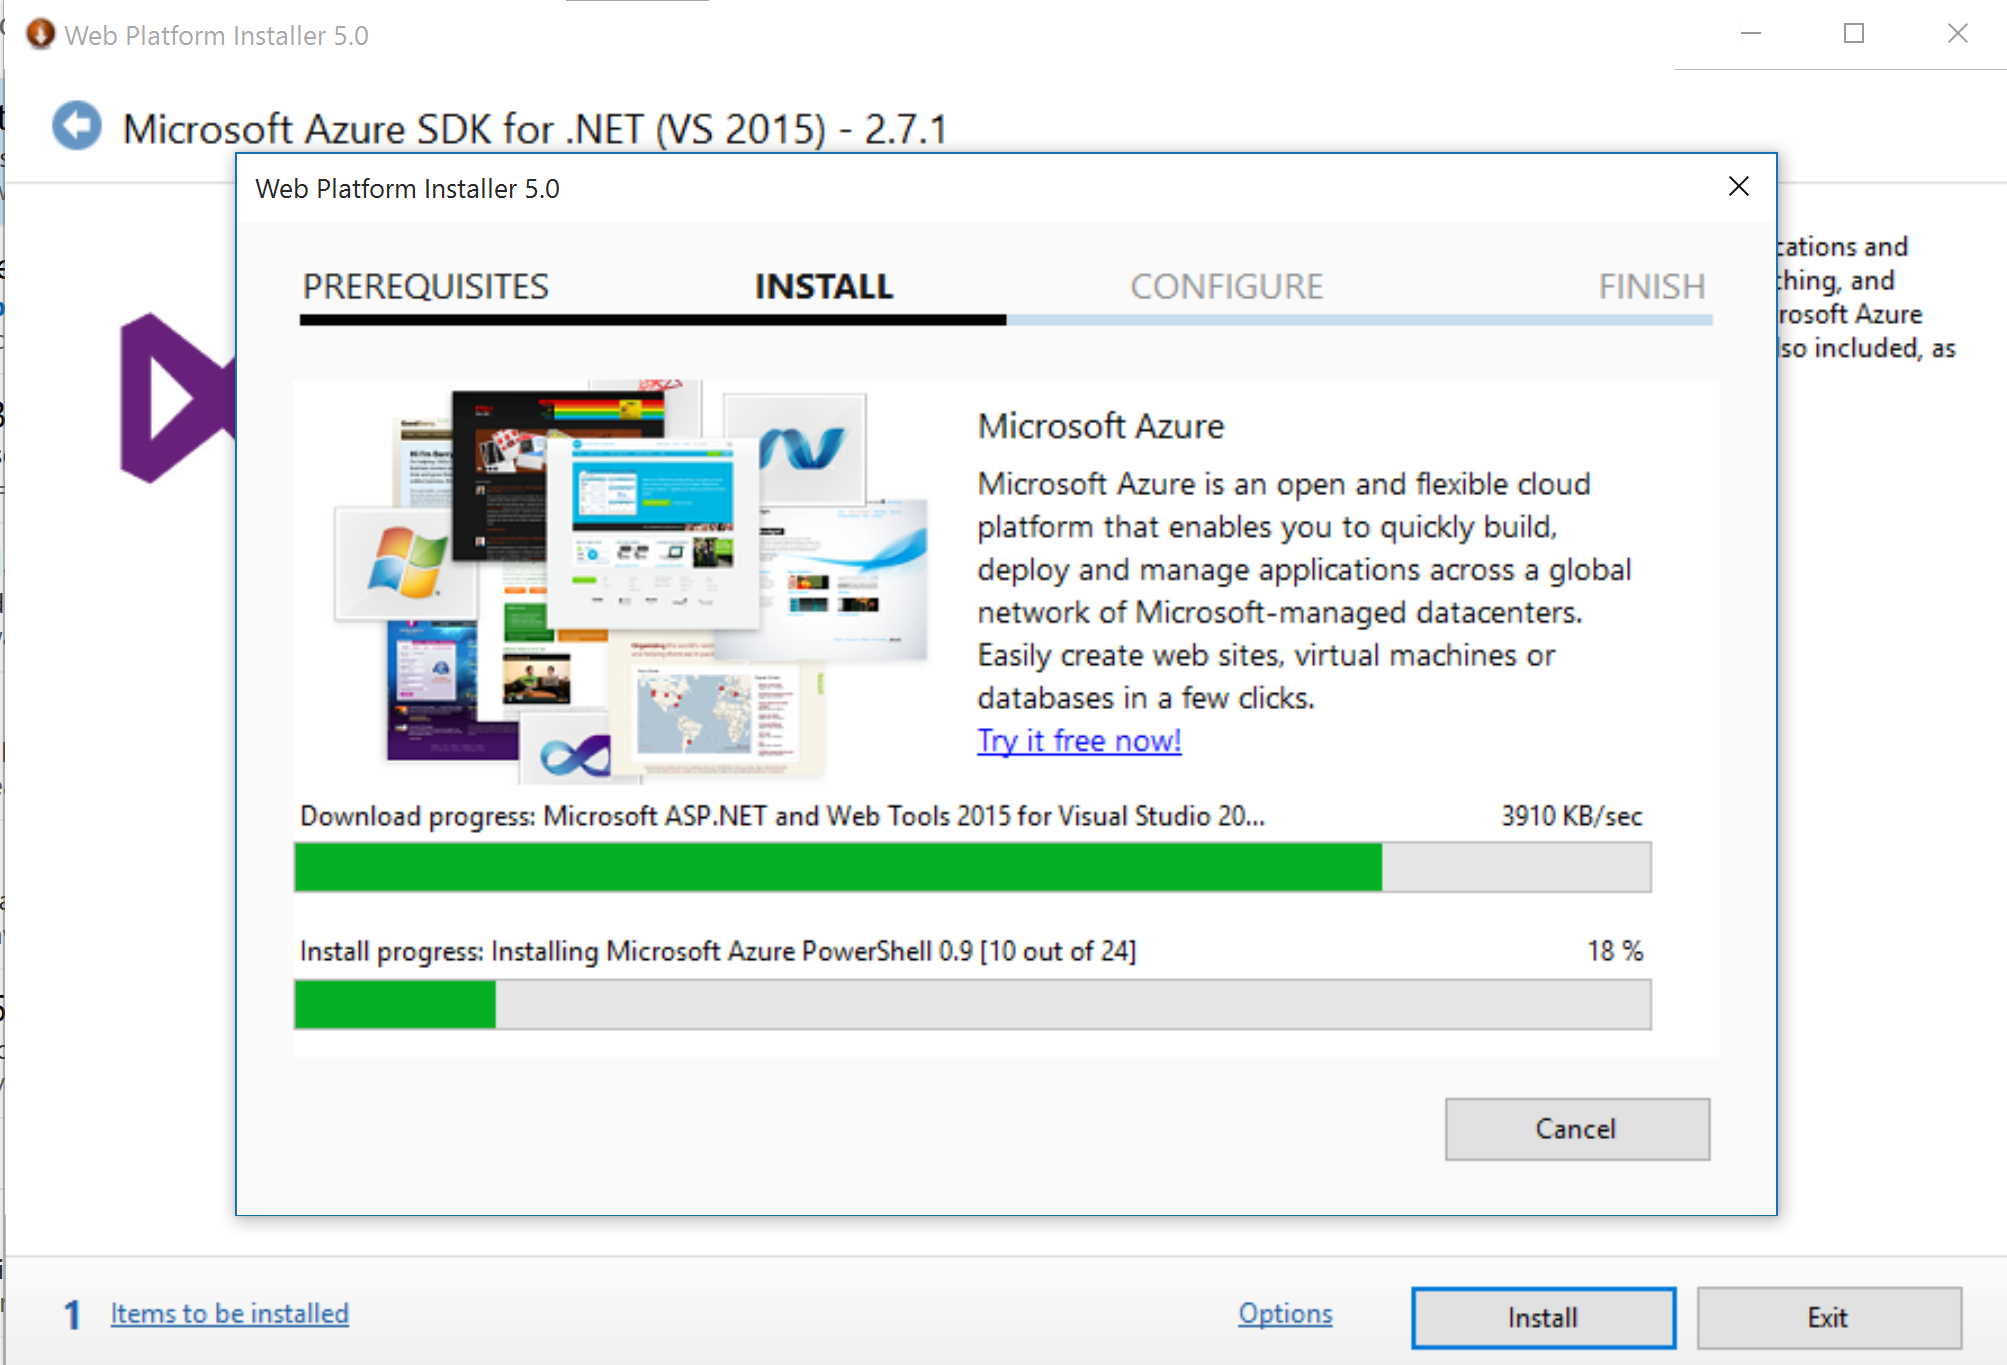Click the step indicator progress line

point(1006,320)
